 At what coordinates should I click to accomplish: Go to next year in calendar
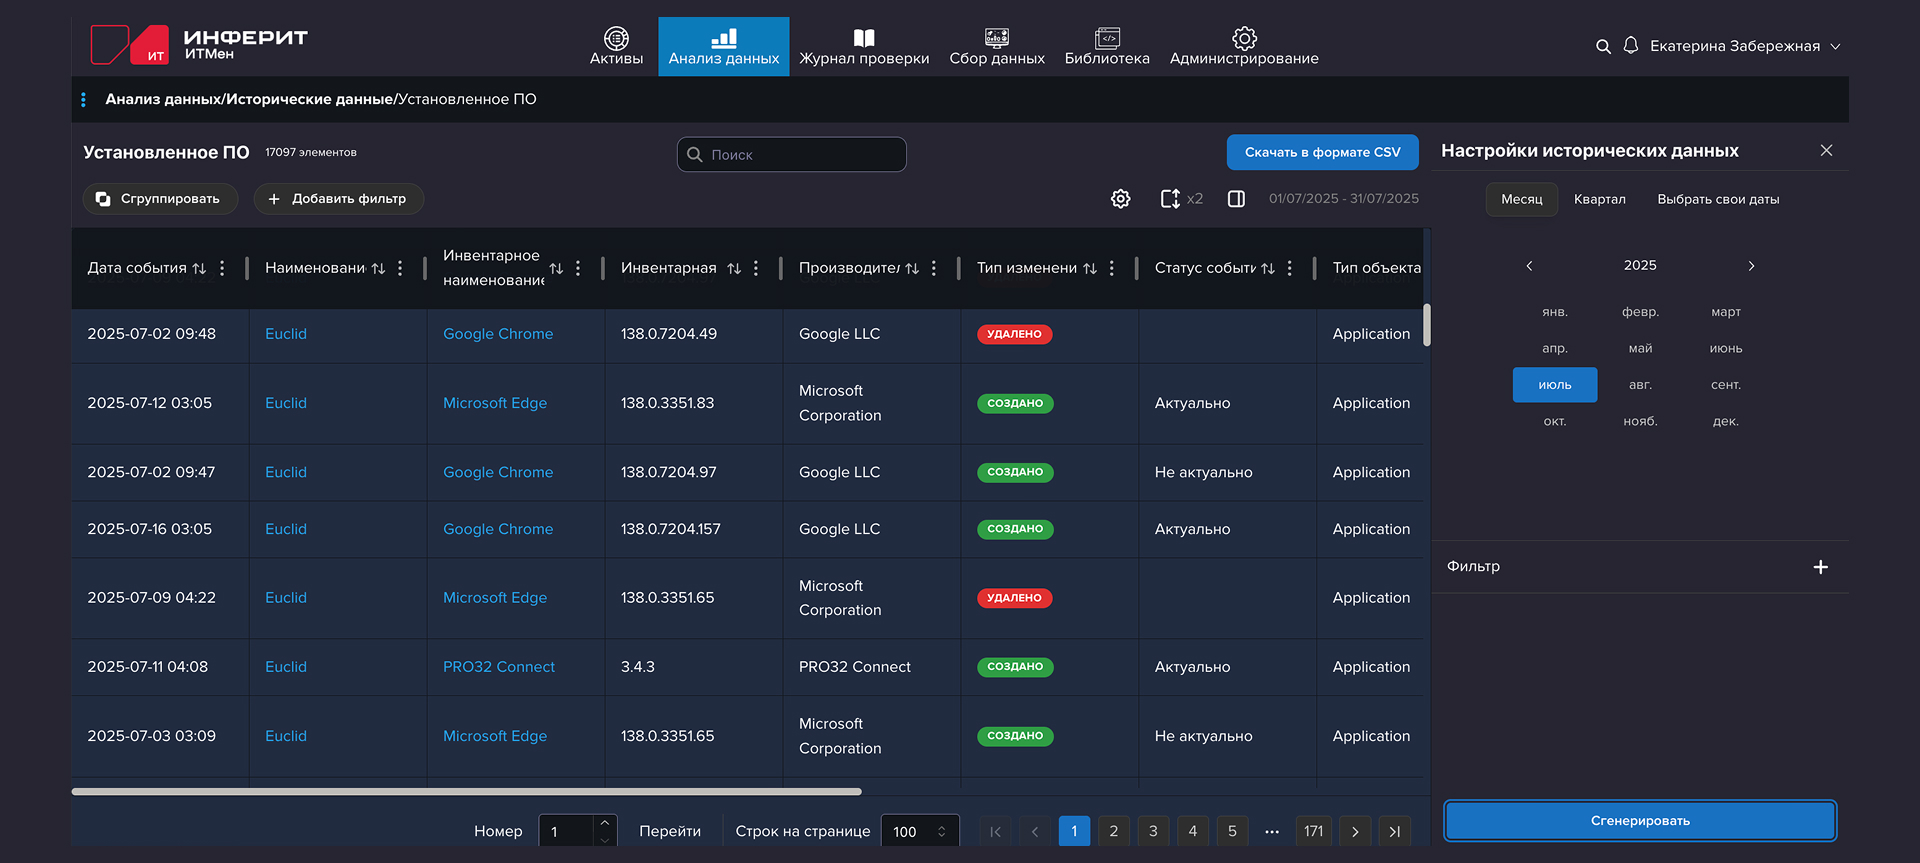point(1751,266)
